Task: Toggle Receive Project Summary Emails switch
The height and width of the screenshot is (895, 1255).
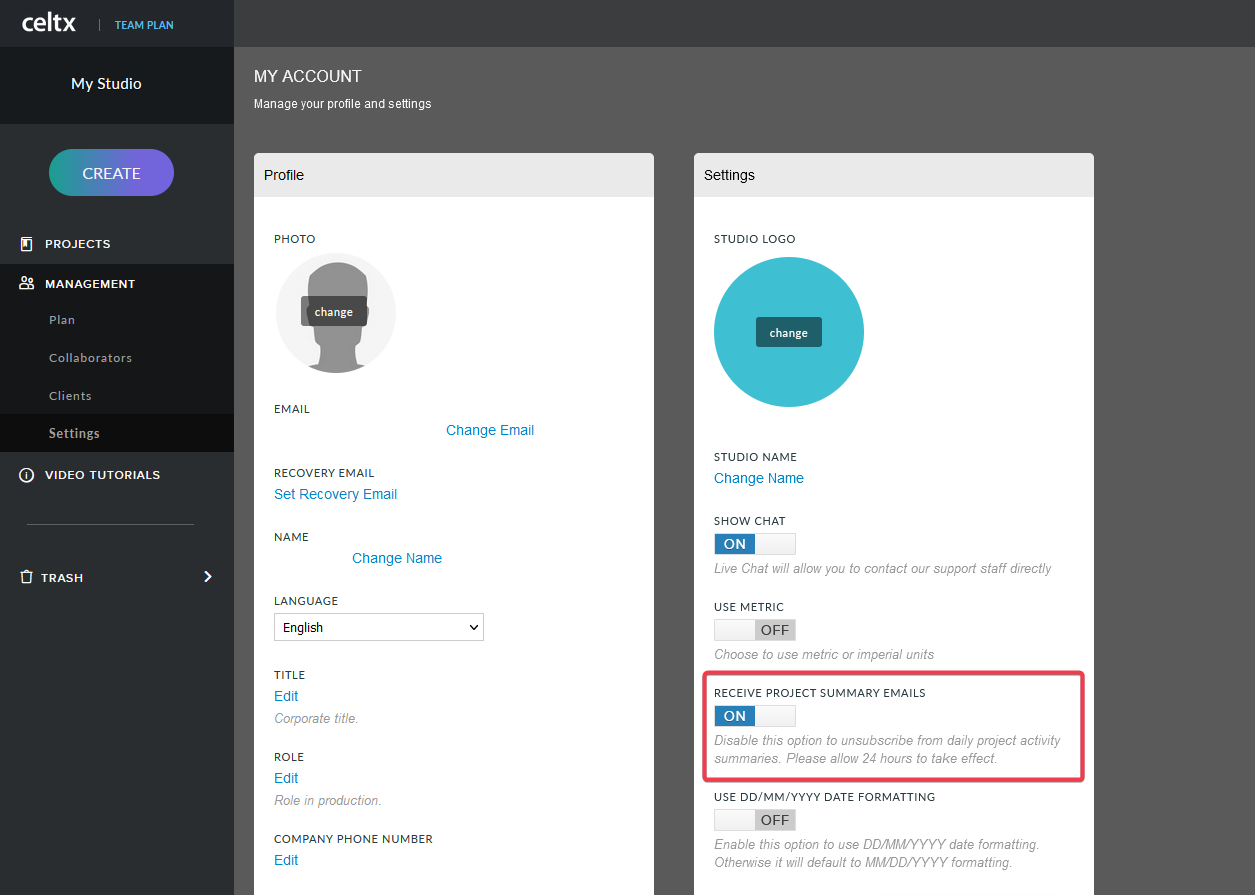Action: 755,716
